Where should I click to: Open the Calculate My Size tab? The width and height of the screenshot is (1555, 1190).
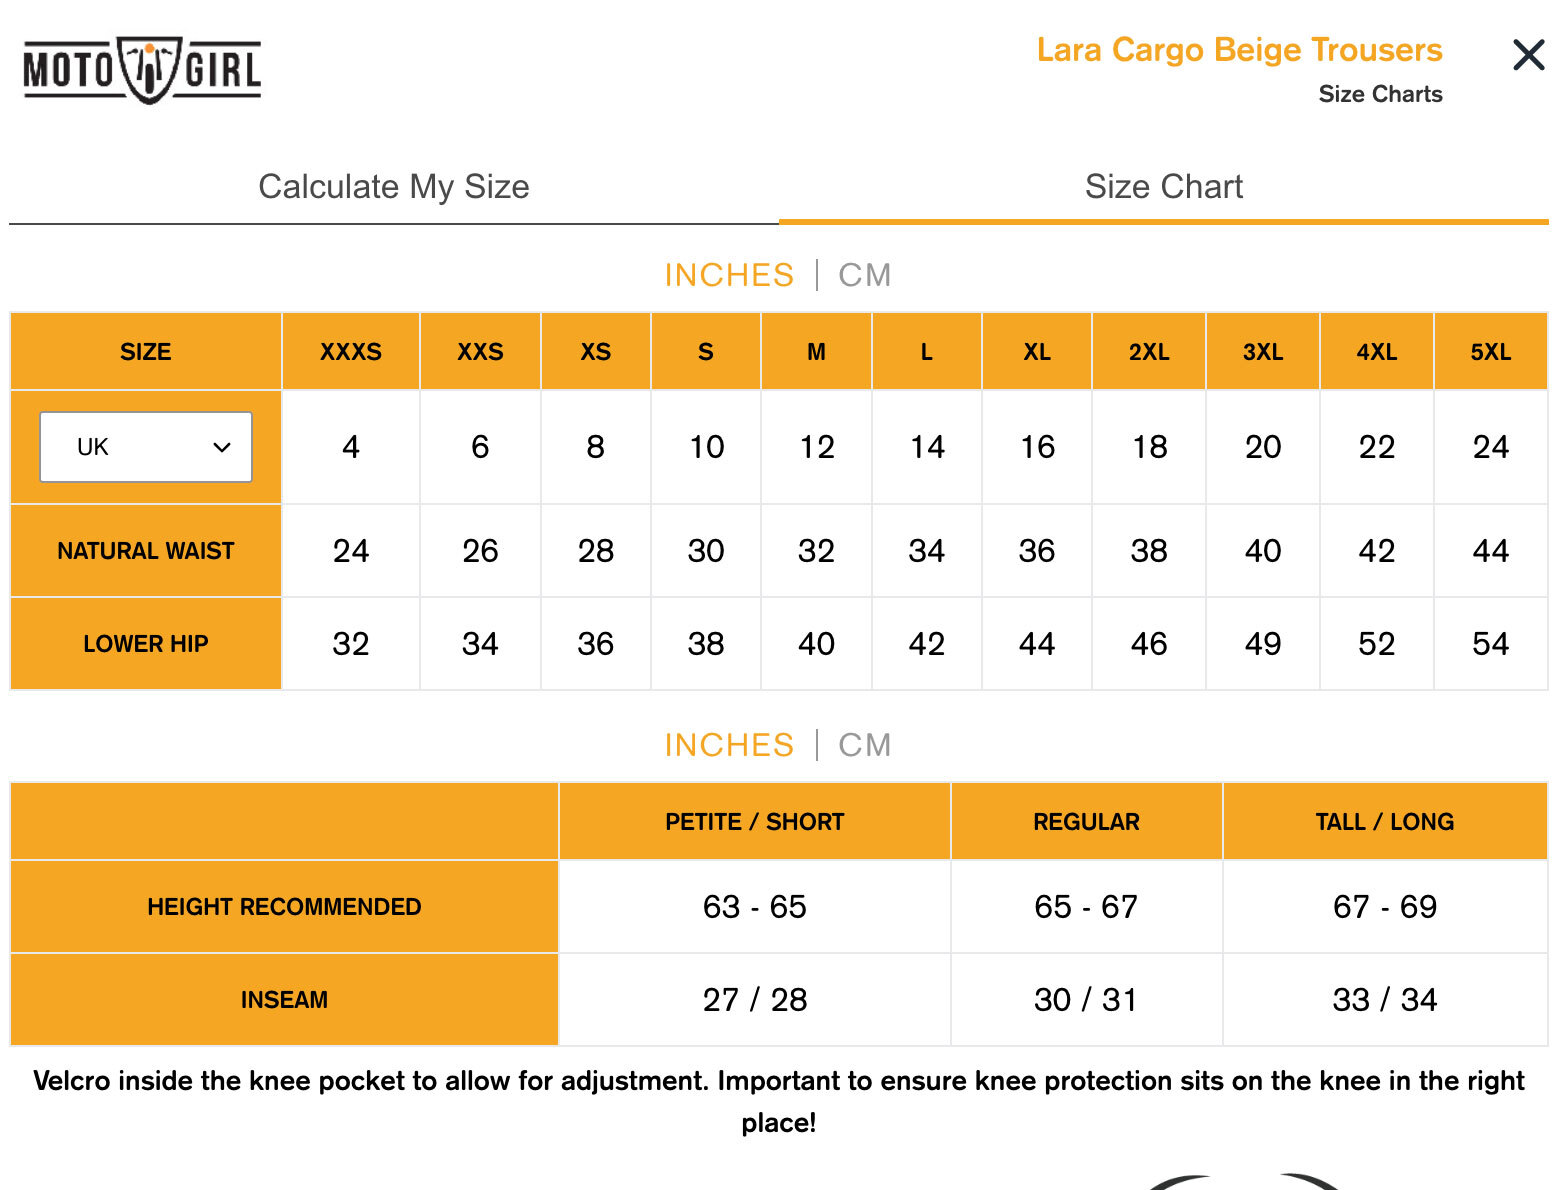pos(394,187)
